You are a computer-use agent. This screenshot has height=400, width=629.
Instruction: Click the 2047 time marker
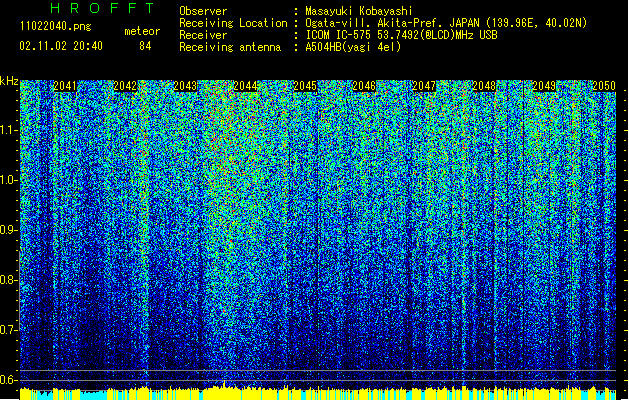coord(424,86)
